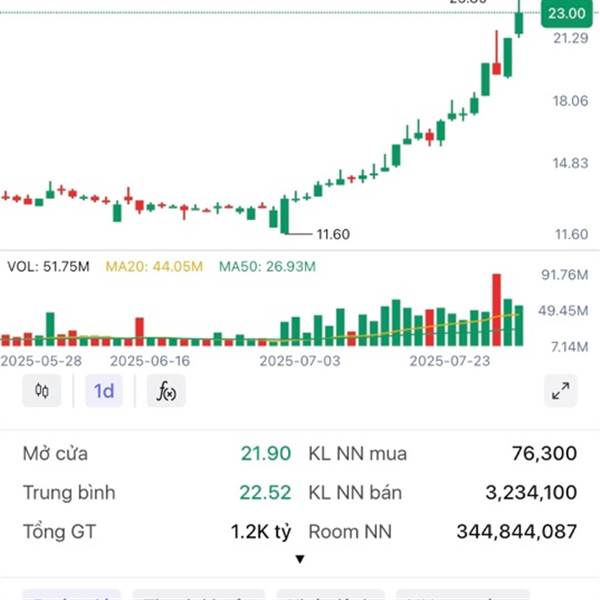Click the KL NN mua value 76,300
Image resolution: width=600 pixels, height=600 pixels.
pos(545,453)
